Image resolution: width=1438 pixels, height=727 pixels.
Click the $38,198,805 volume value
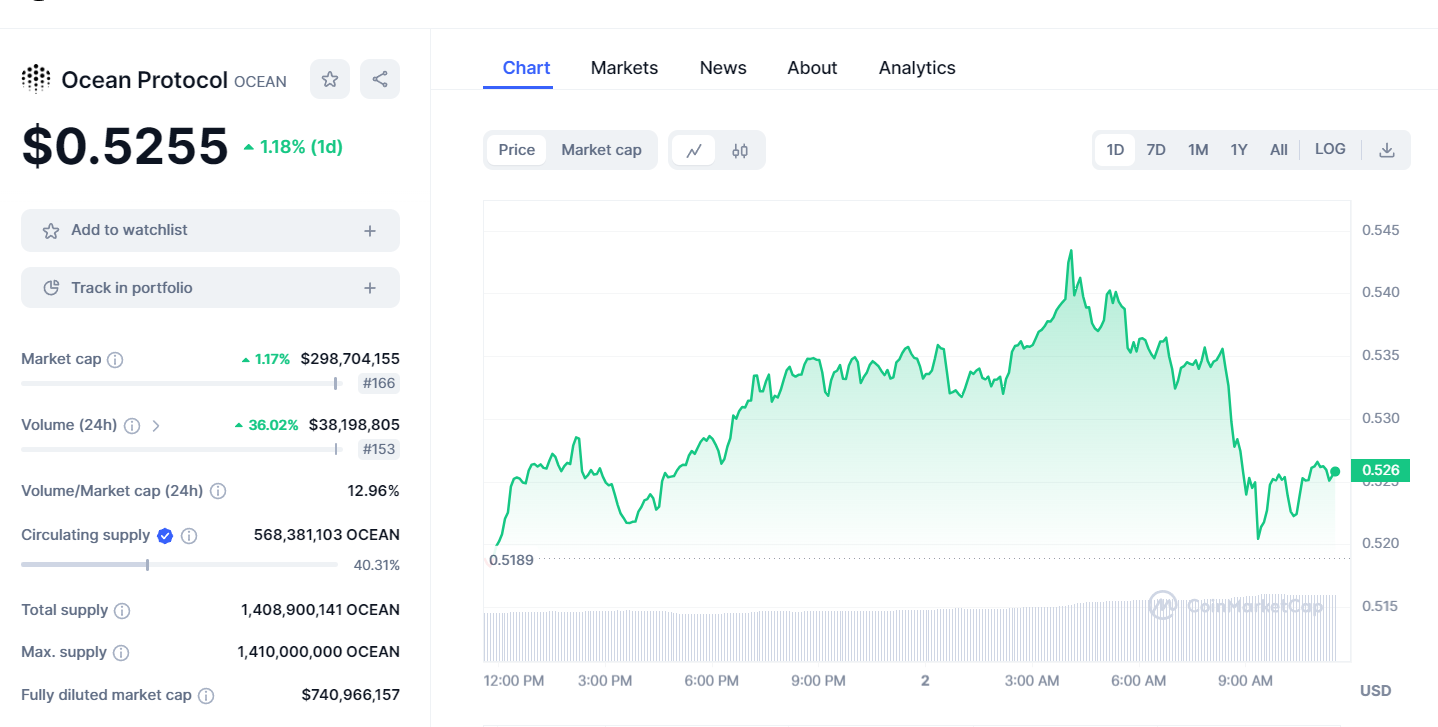[354, 425]
